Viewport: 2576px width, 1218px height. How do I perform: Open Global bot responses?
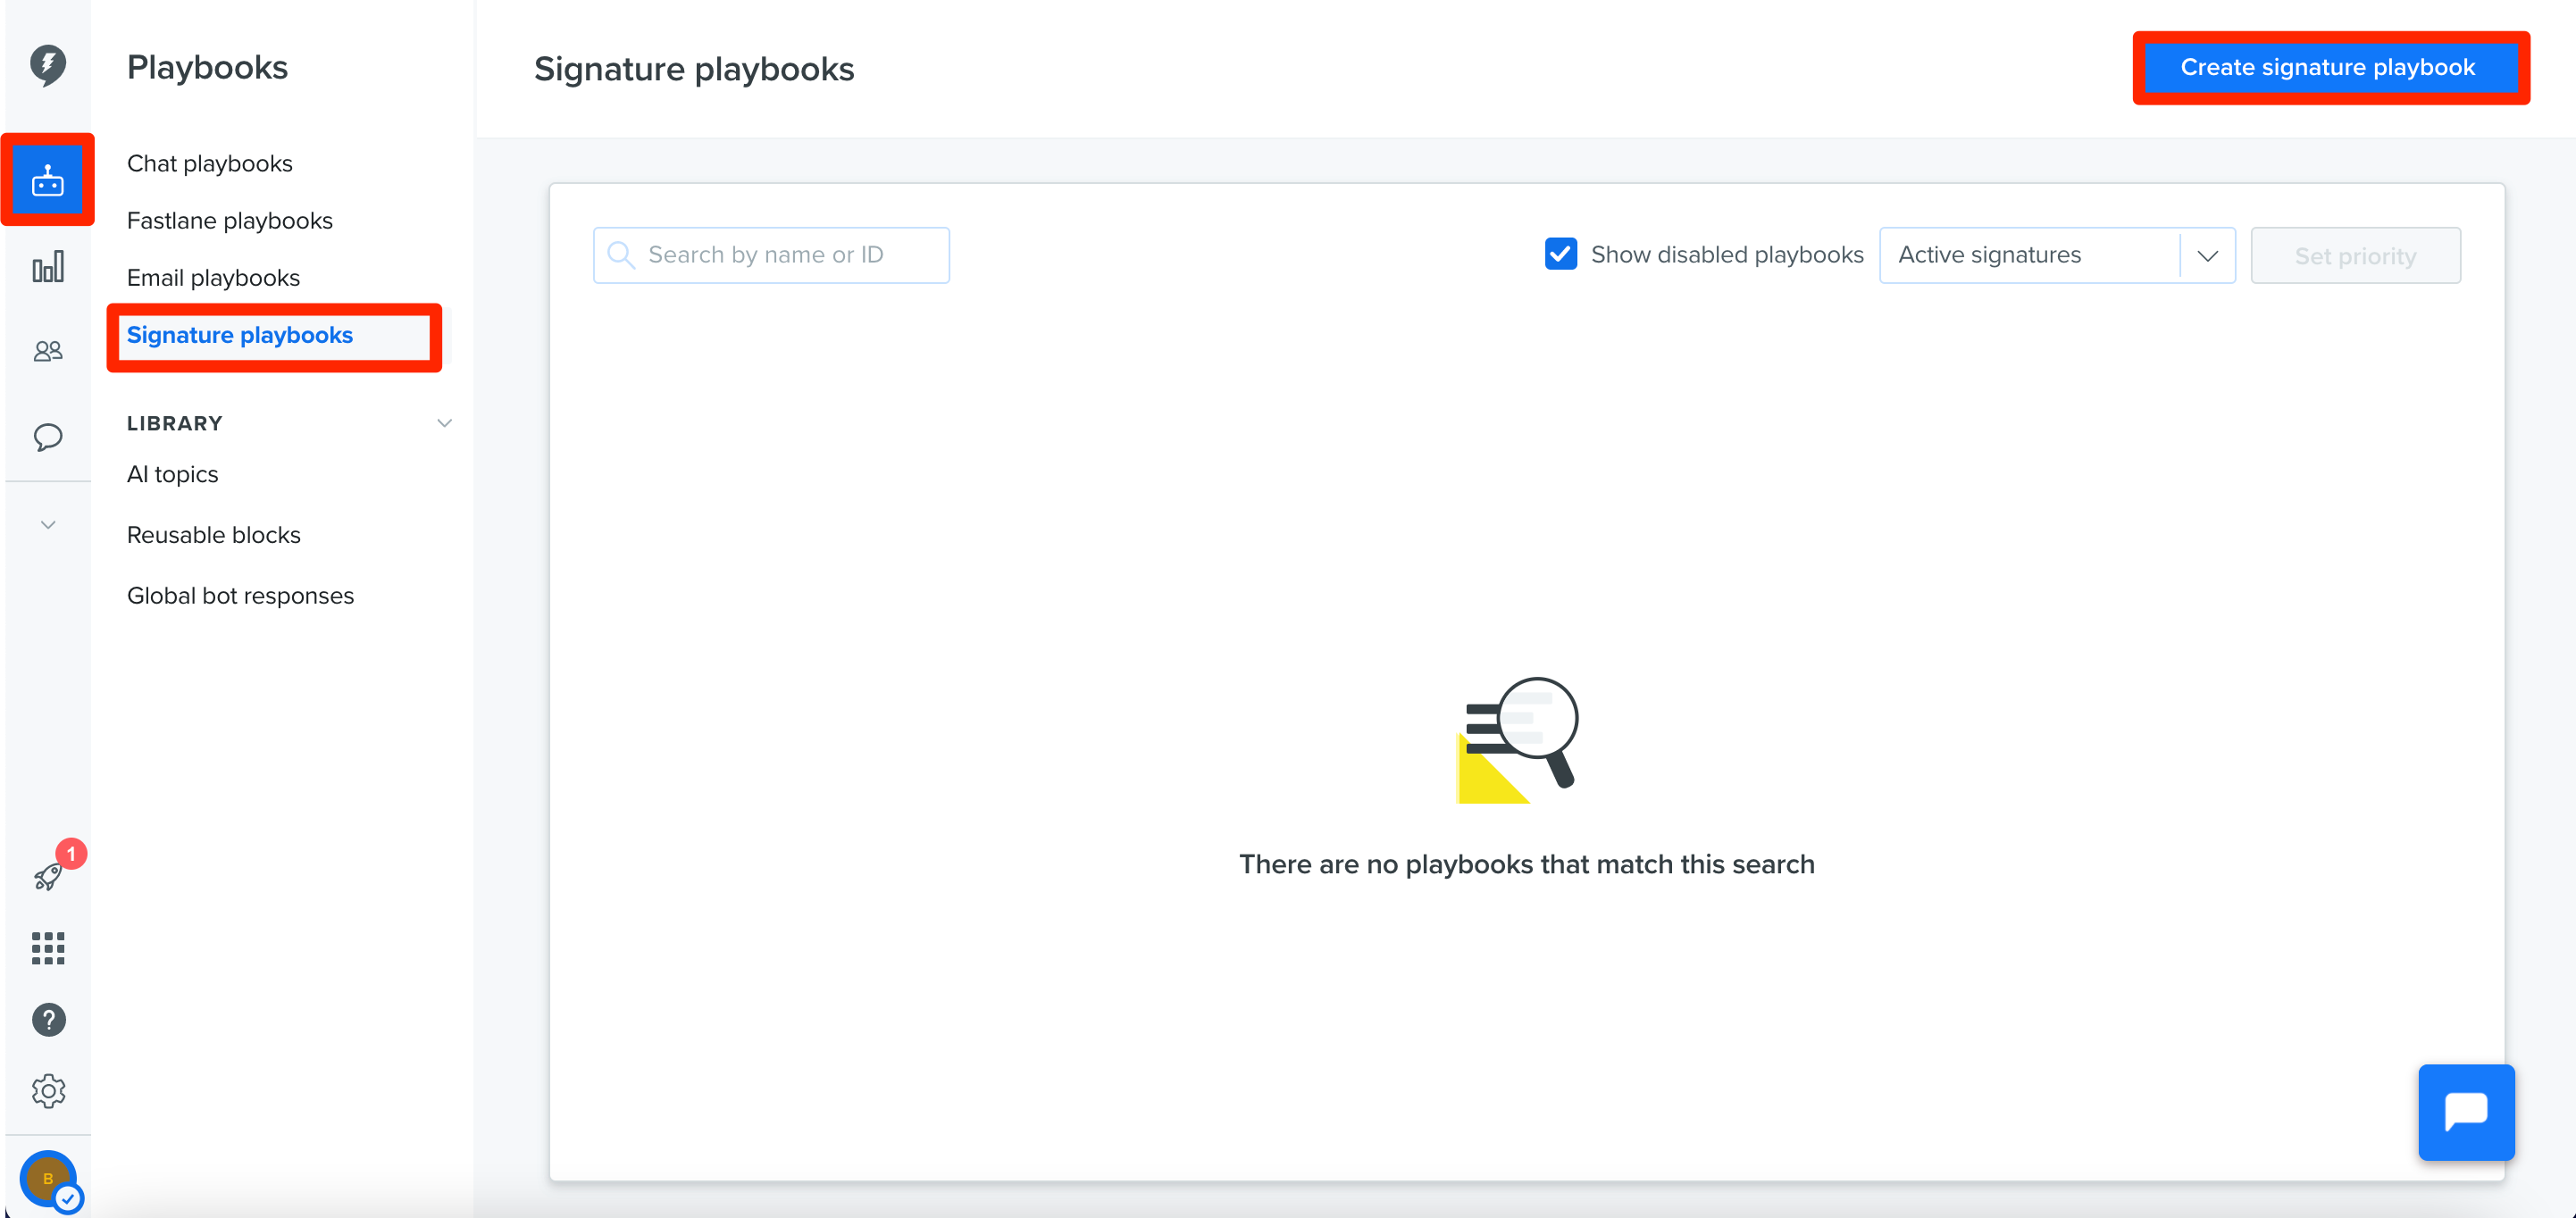240,596
